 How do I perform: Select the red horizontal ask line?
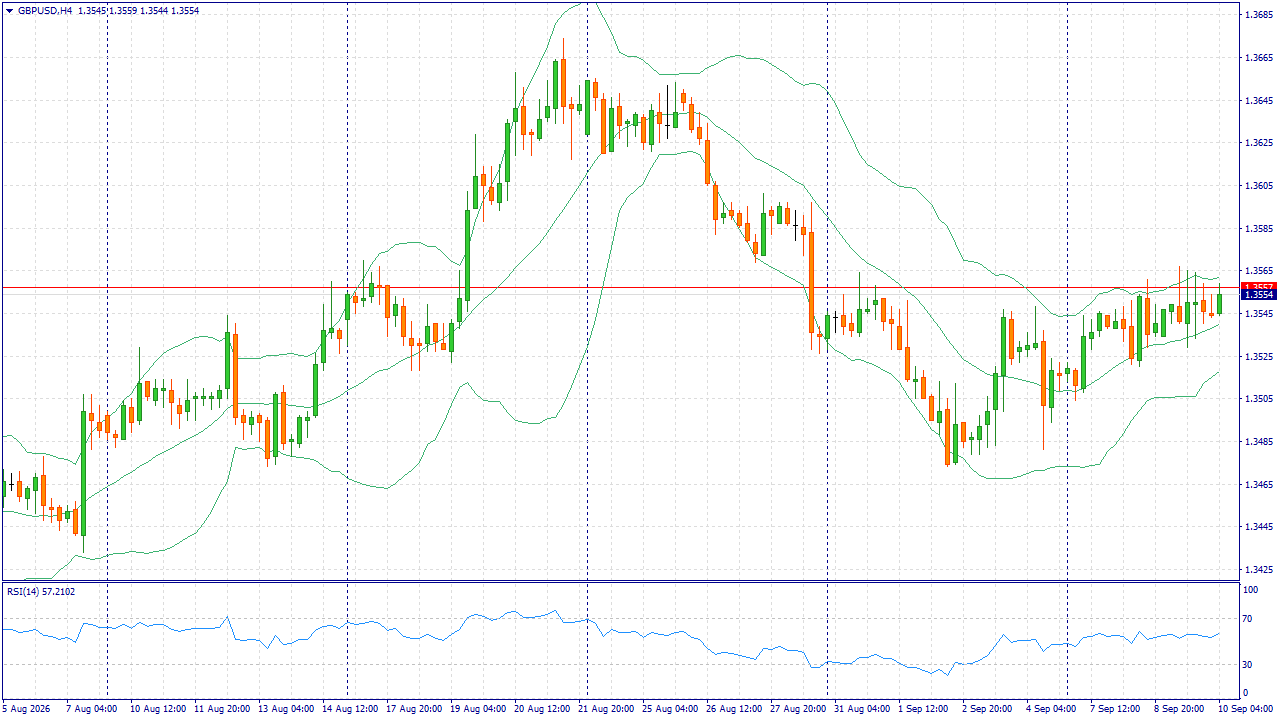click(x=620, y=287)
